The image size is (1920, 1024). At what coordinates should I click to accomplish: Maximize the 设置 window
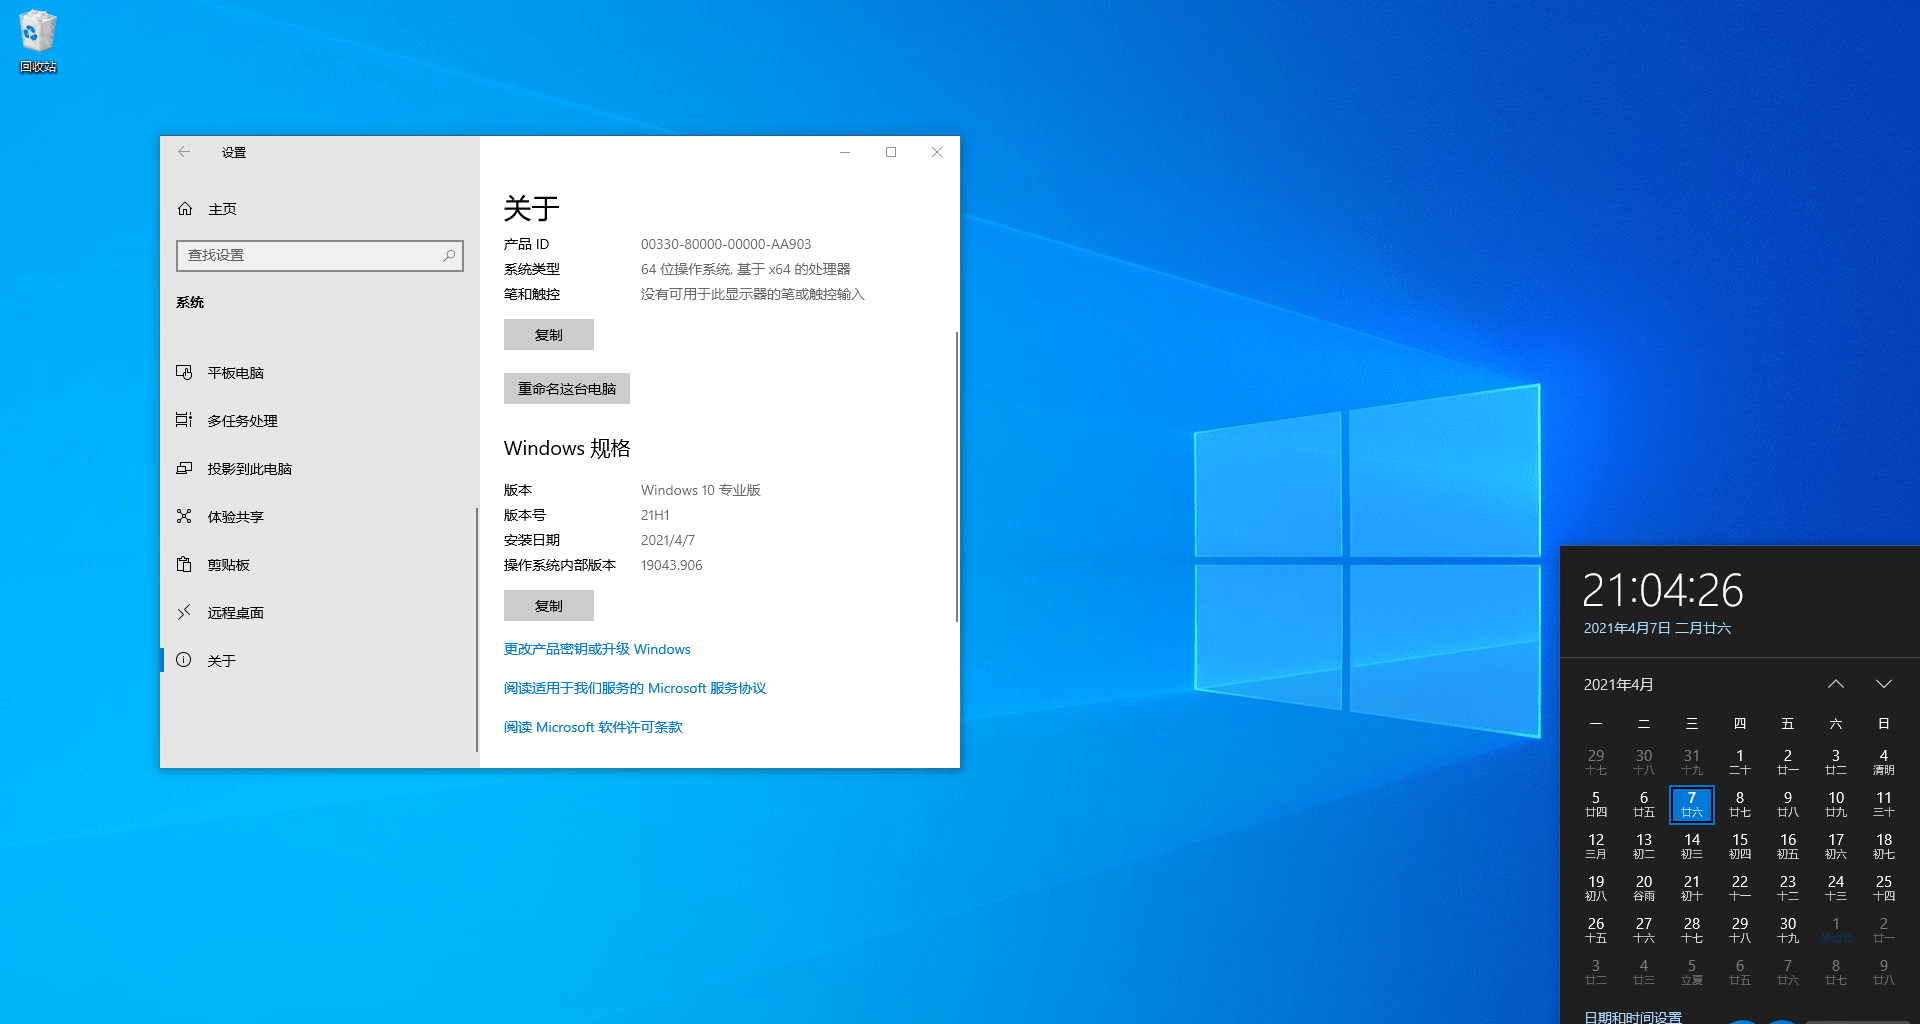891,152
